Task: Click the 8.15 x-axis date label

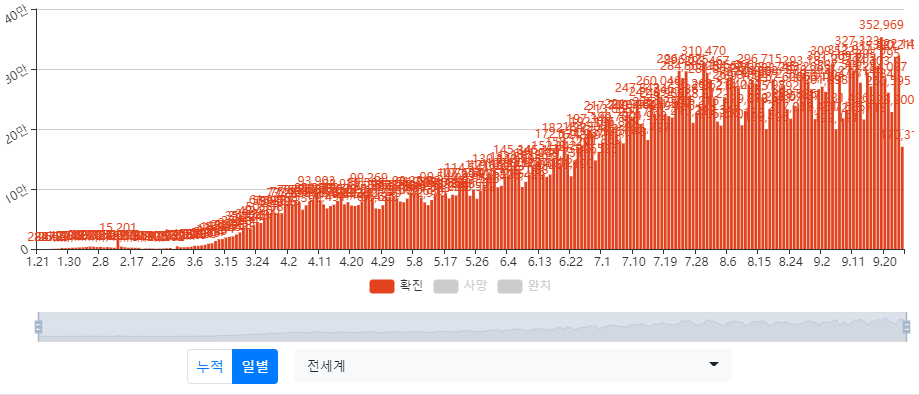Action: click(x=760, y=261)
